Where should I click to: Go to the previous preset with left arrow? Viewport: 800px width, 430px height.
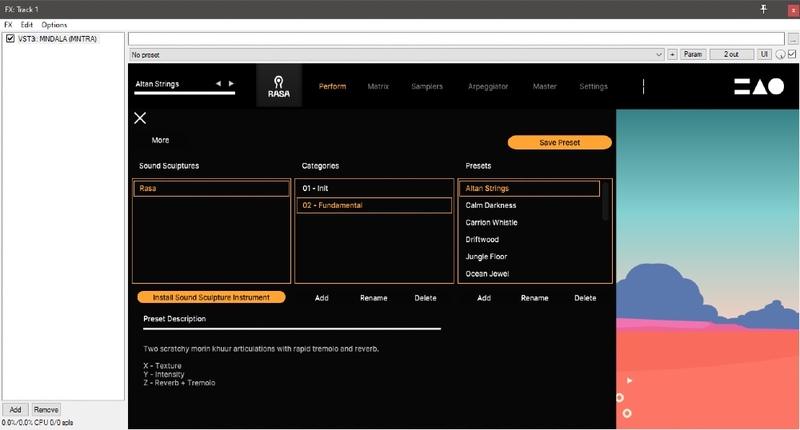pyautogui.click(x=219, y=84)
